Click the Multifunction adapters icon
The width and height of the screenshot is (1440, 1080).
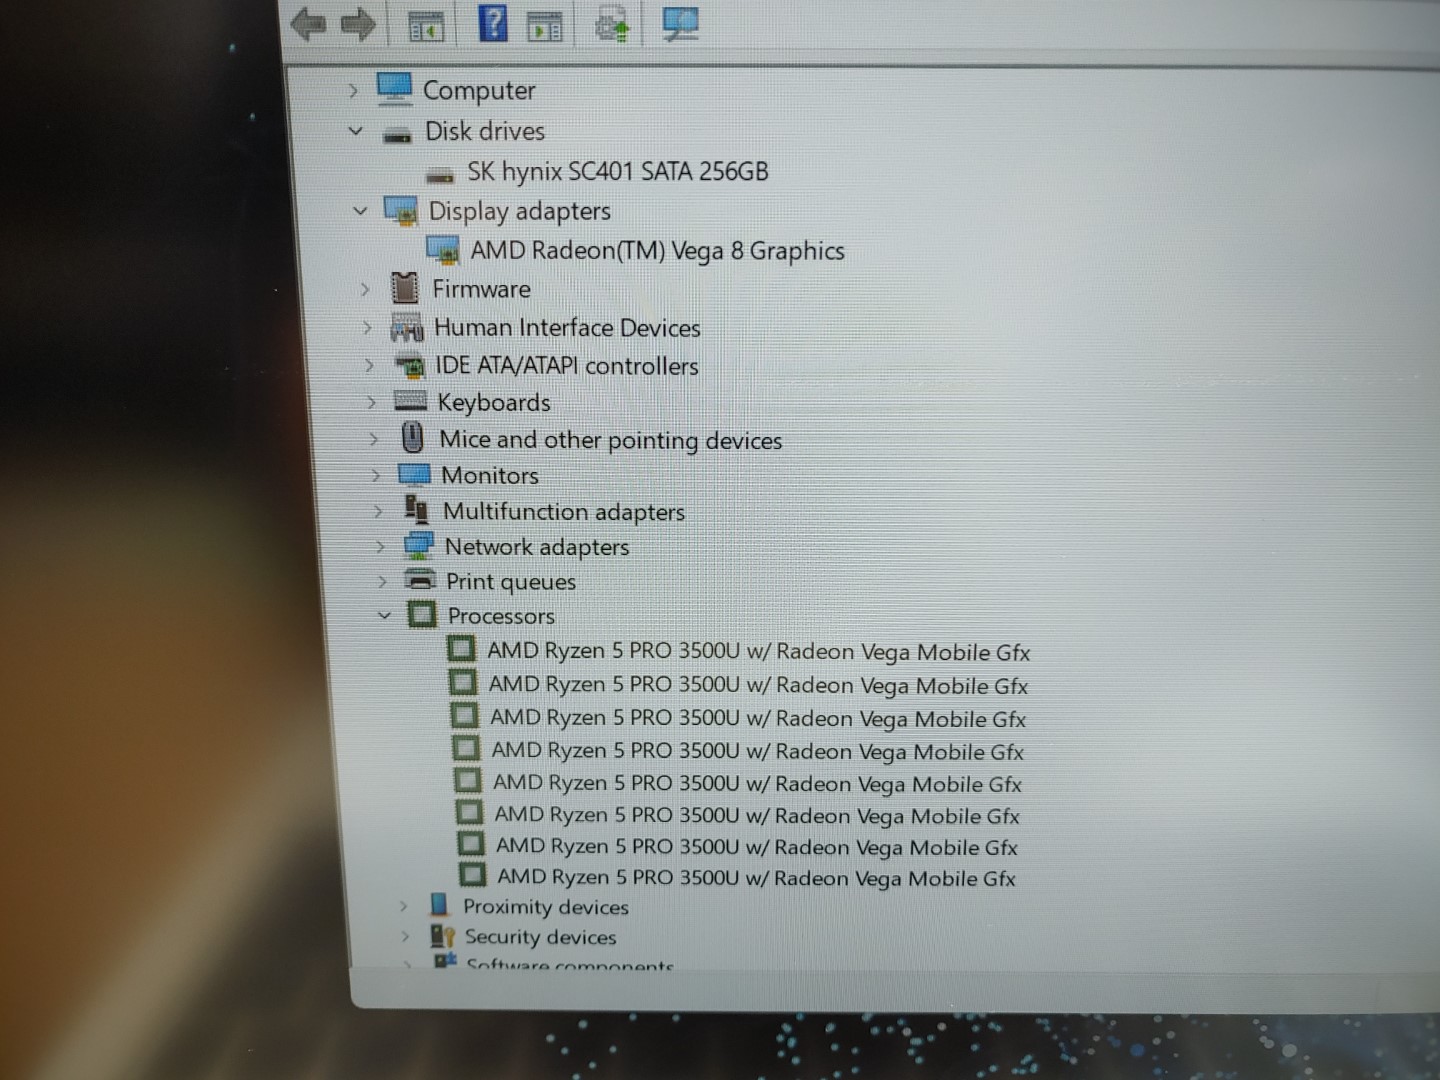(416, 509)
